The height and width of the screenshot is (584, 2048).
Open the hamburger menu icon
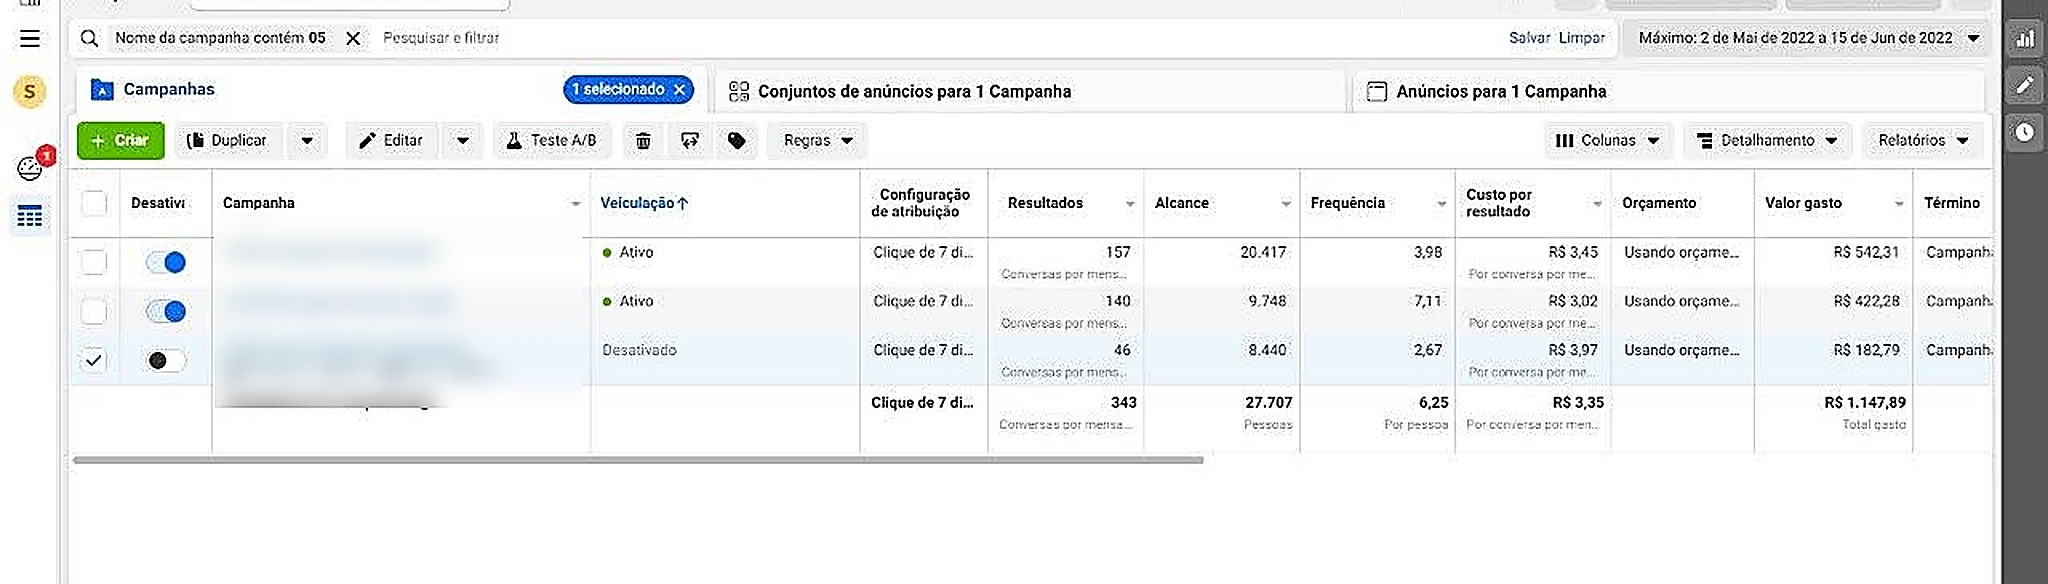click(x=30, y=39)
